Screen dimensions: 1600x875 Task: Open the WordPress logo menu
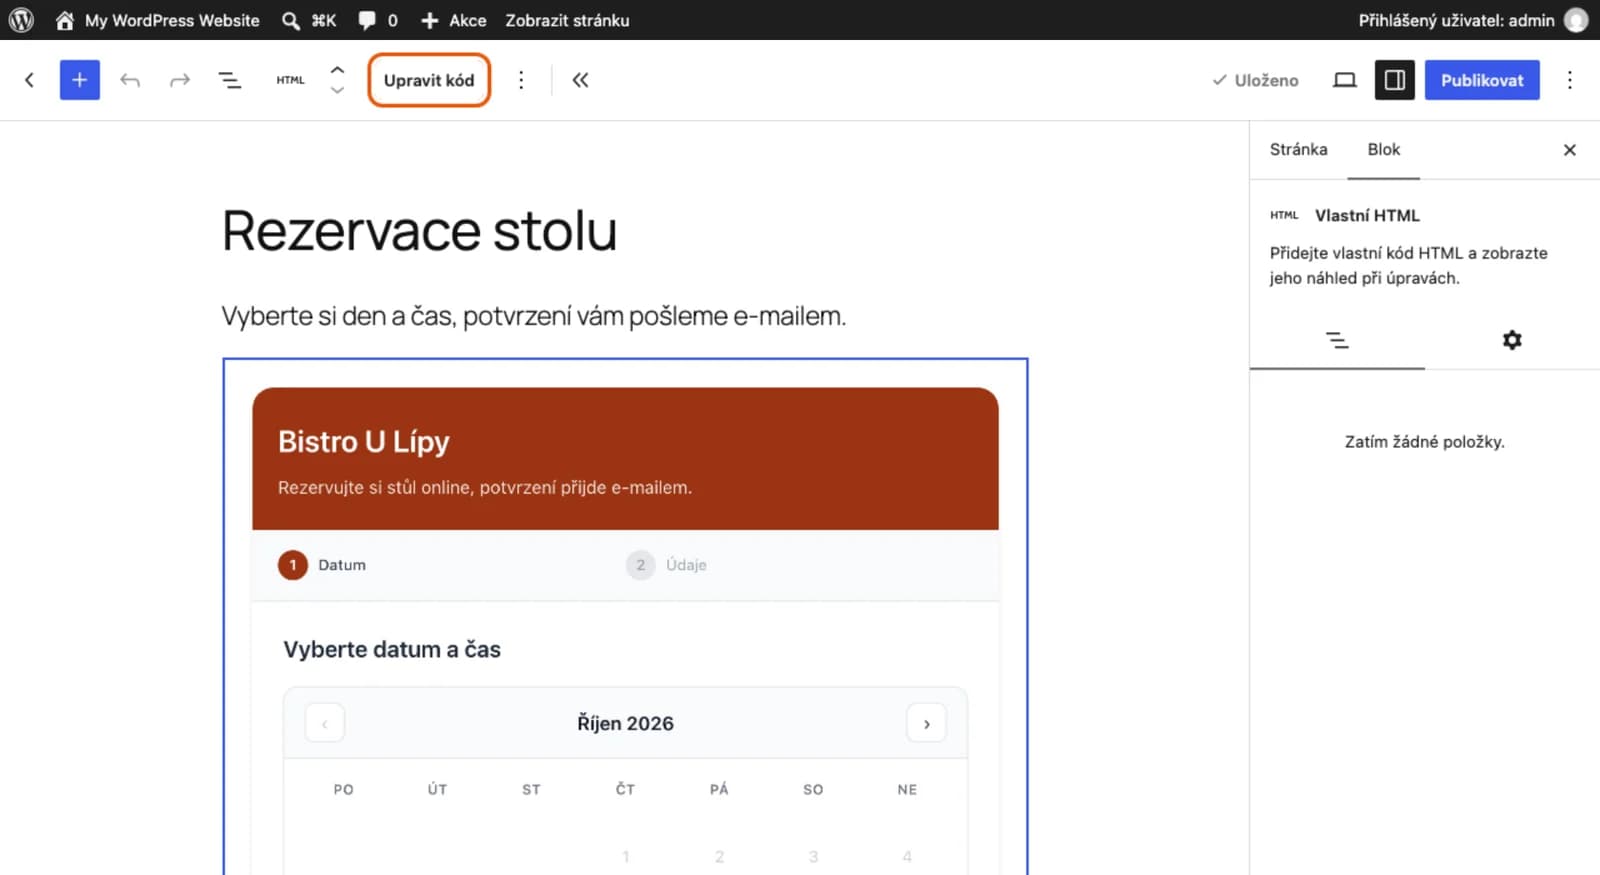(x=21, y=20)
